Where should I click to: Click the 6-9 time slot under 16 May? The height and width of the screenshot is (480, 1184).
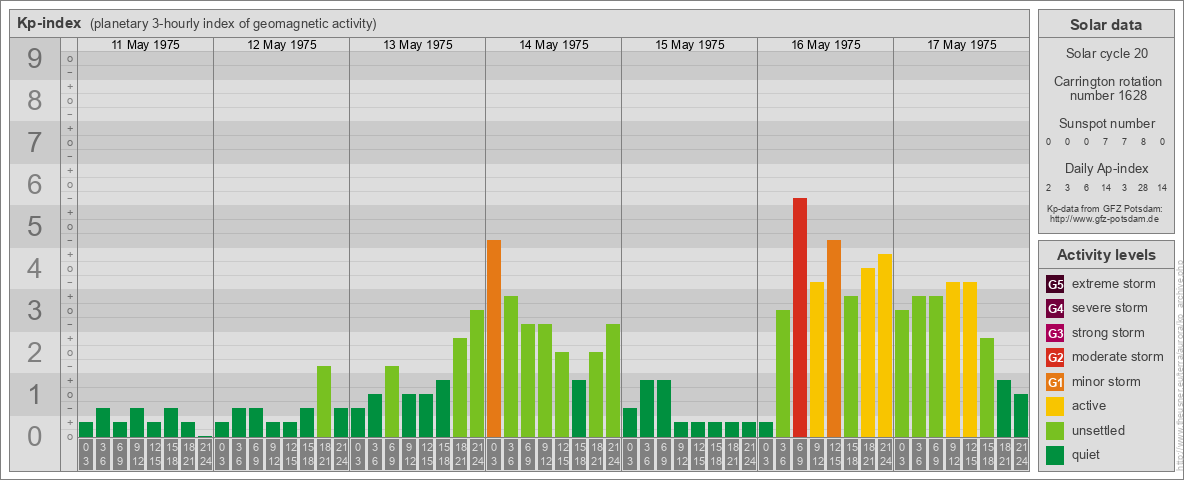800,454
